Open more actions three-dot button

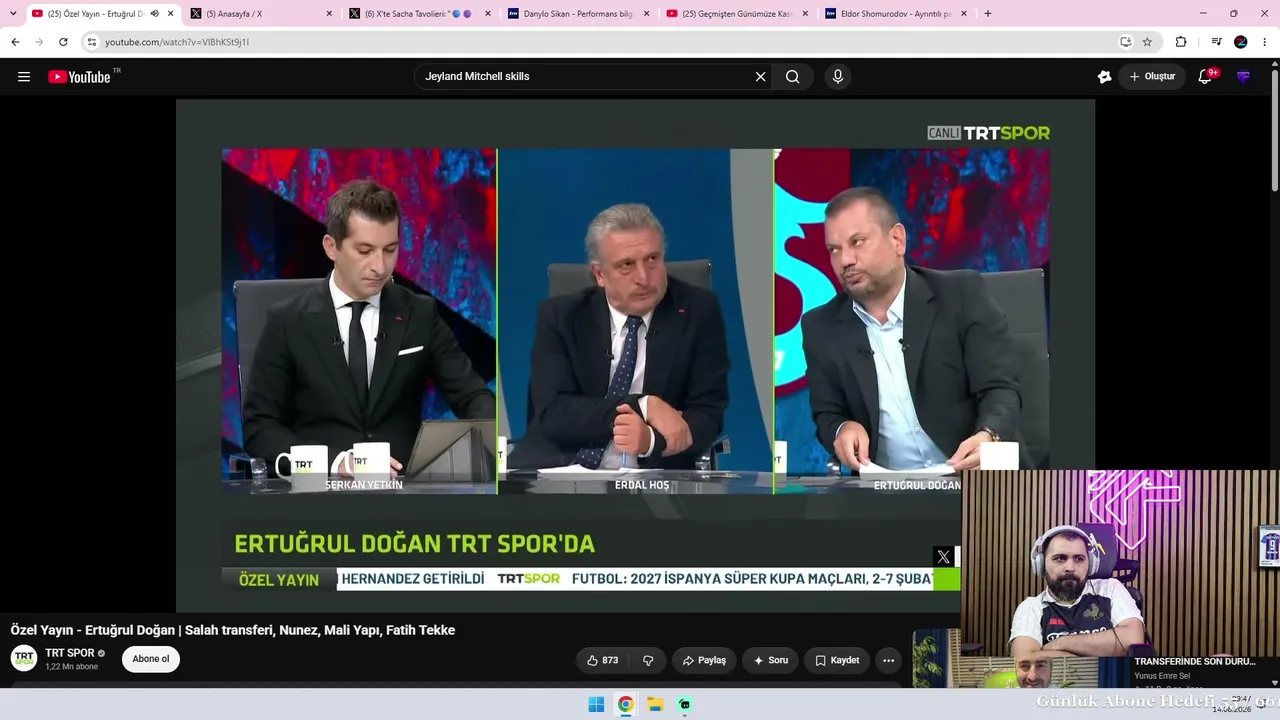pyautogui.click(x=888, y=660)
